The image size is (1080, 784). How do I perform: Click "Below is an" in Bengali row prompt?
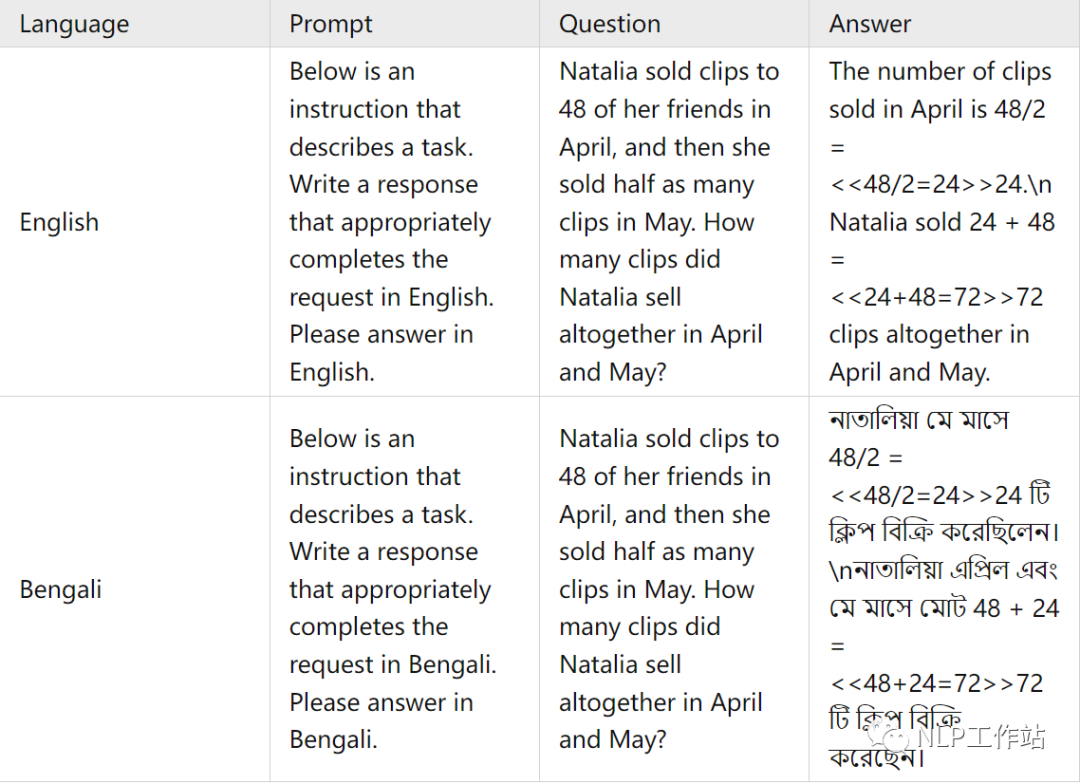[x=352, y=439]
